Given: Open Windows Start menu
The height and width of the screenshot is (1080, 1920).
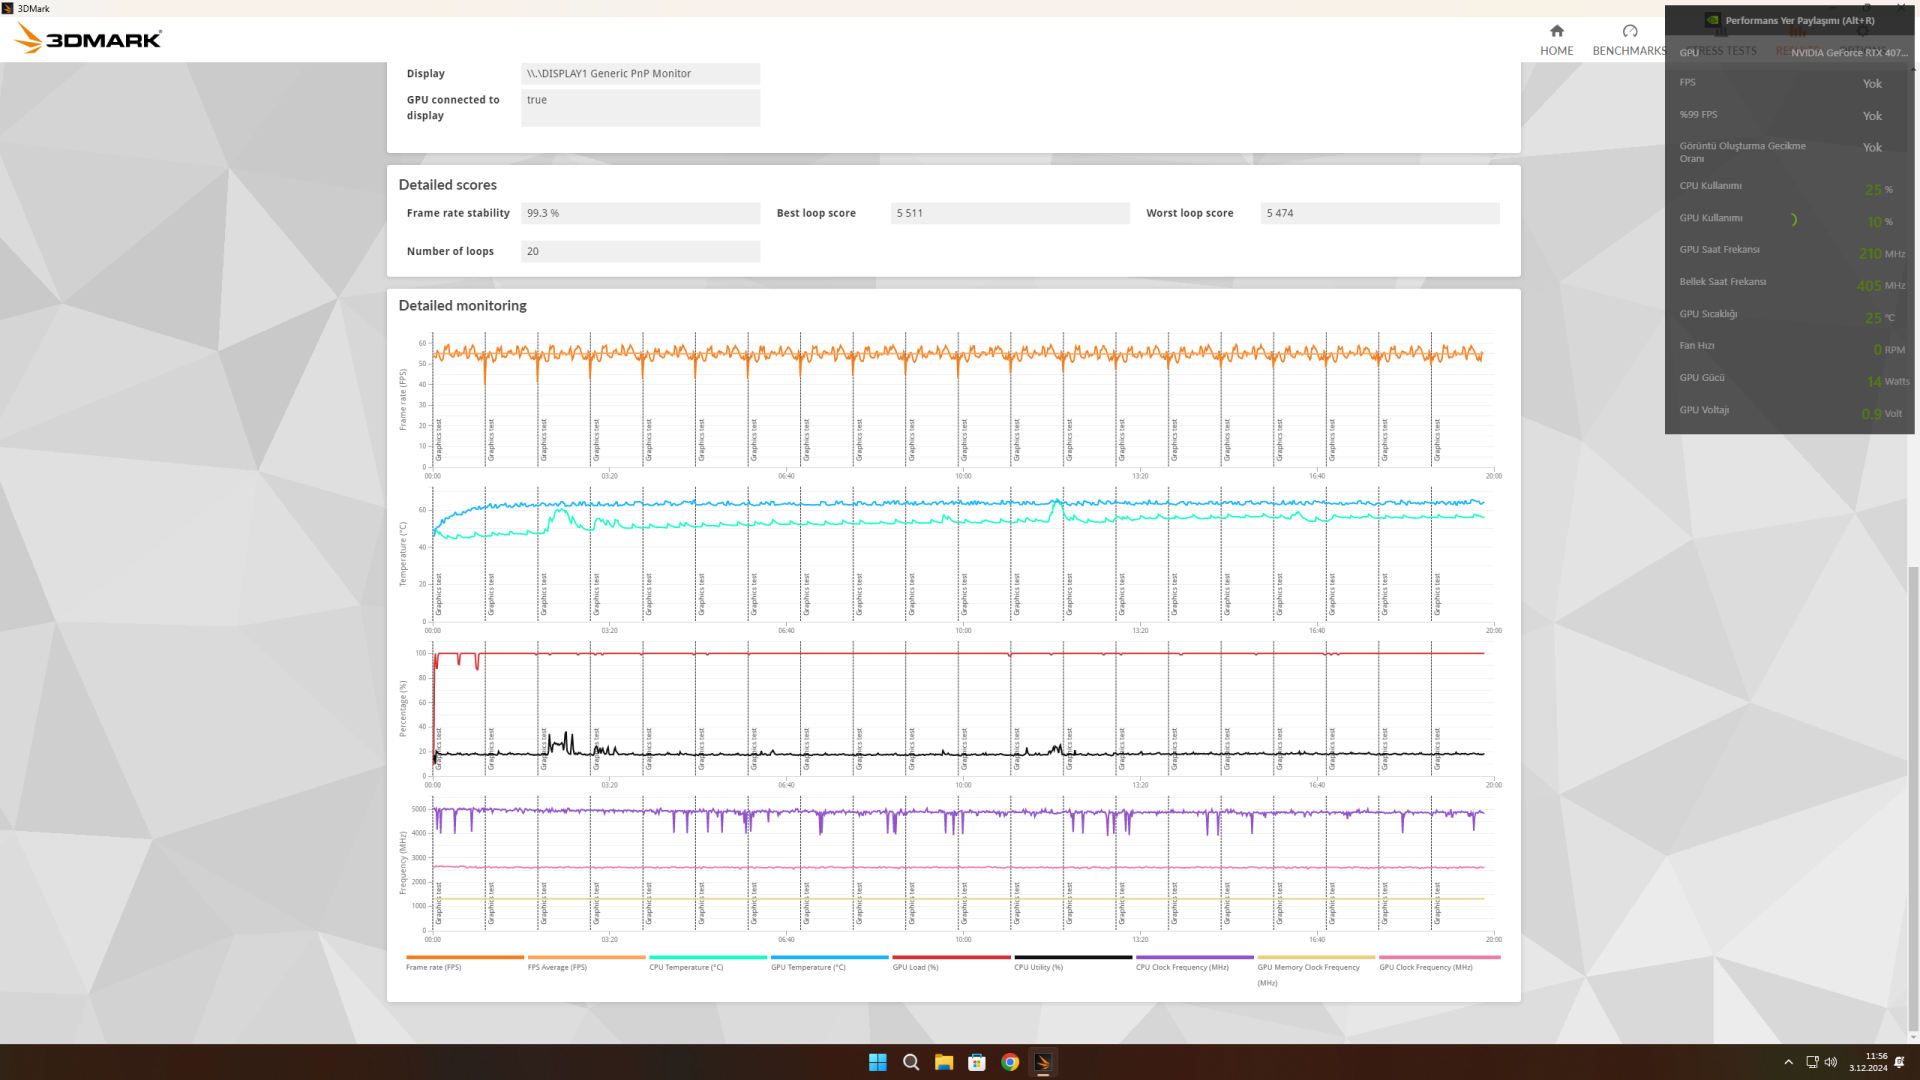Looking at the screenshot, I should point(877,1062).
